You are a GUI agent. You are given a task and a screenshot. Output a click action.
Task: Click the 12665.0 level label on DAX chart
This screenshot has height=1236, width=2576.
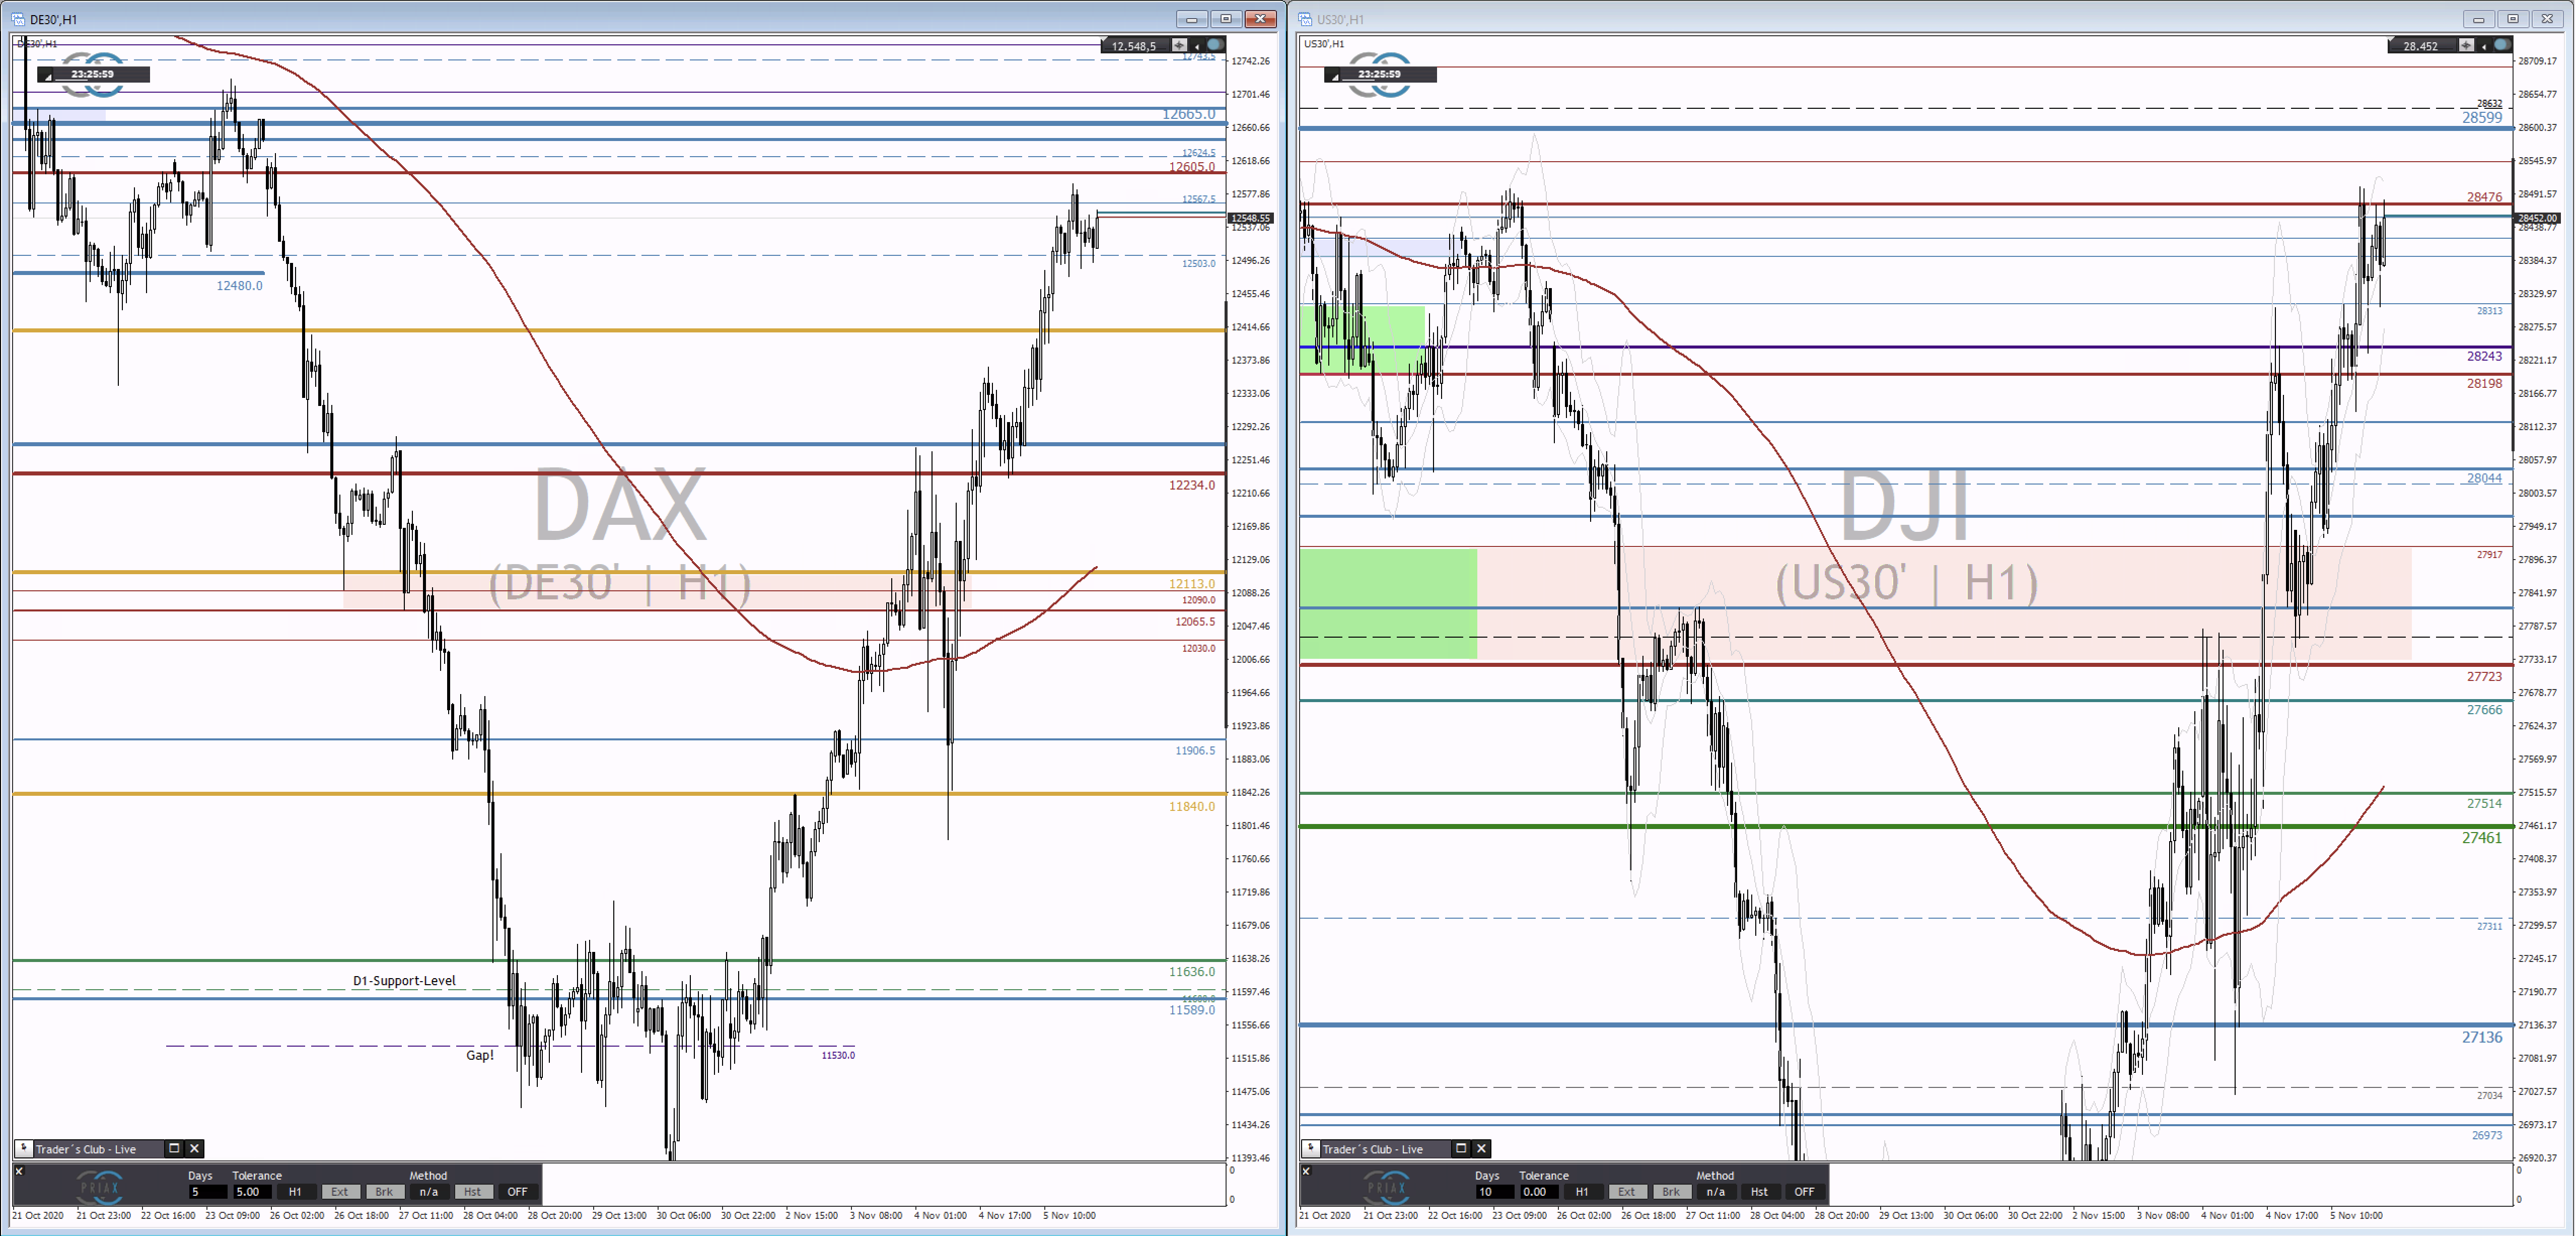click(x=1189, y=114)
